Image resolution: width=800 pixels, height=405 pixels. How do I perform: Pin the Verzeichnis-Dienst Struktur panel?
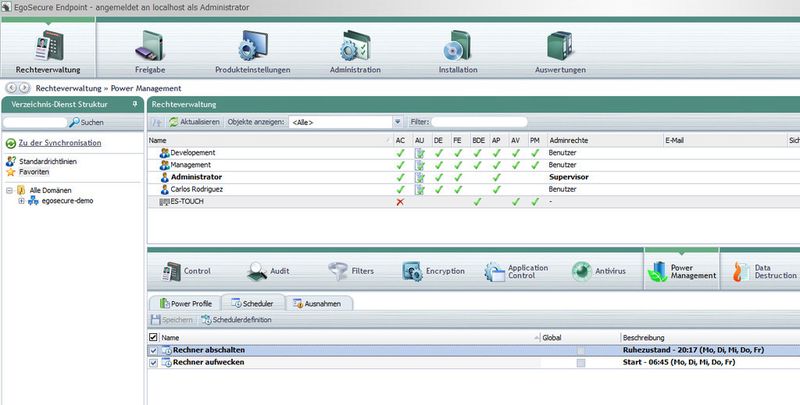(135, 104)
